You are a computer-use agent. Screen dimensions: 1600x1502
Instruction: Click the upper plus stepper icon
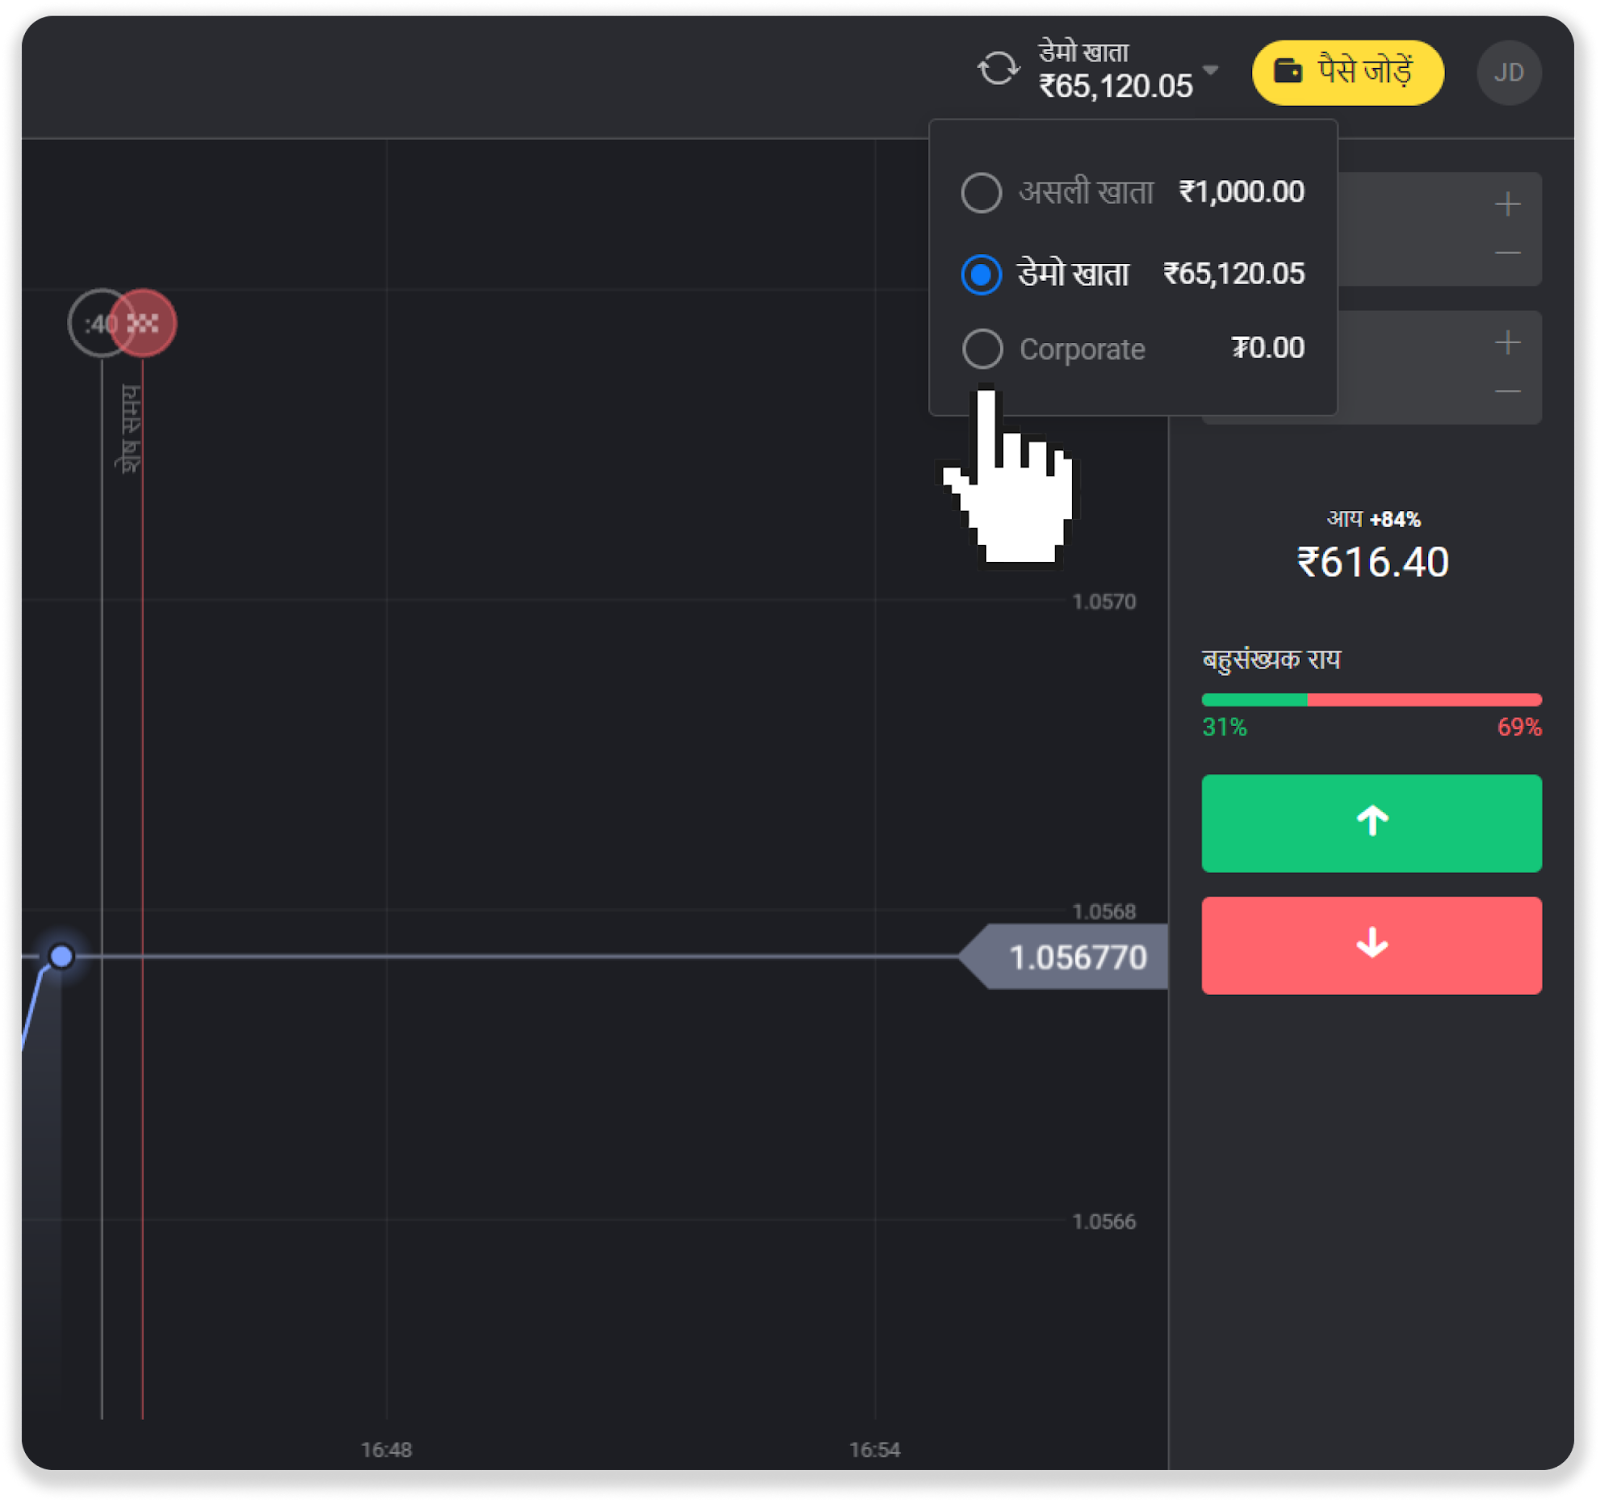coord(1507,205)
